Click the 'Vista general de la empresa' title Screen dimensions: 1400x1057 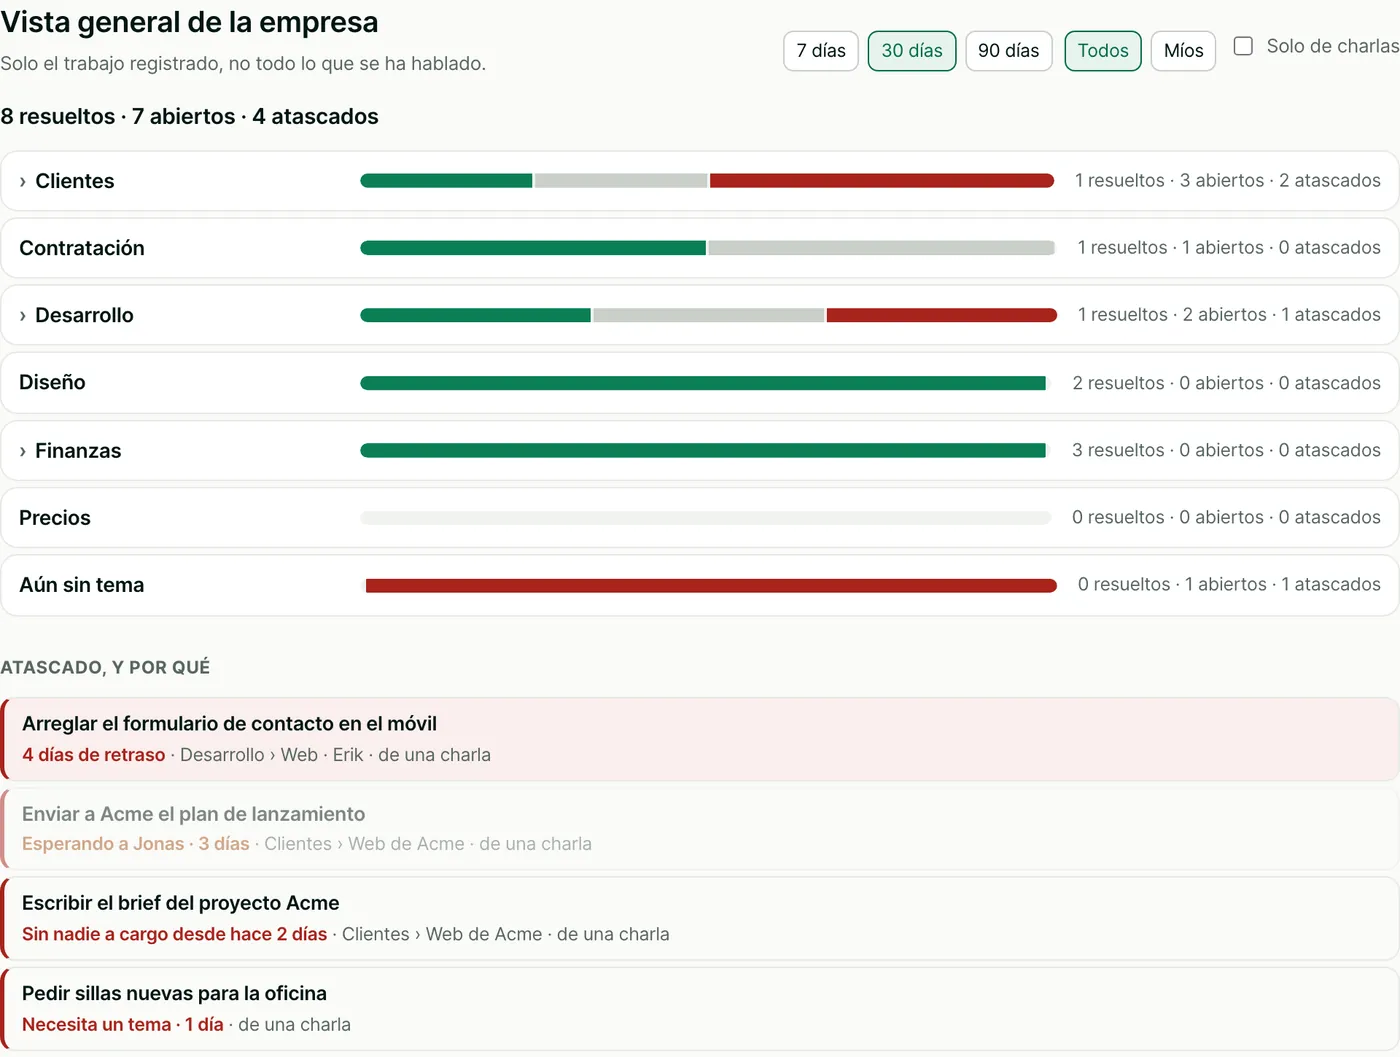189,22
